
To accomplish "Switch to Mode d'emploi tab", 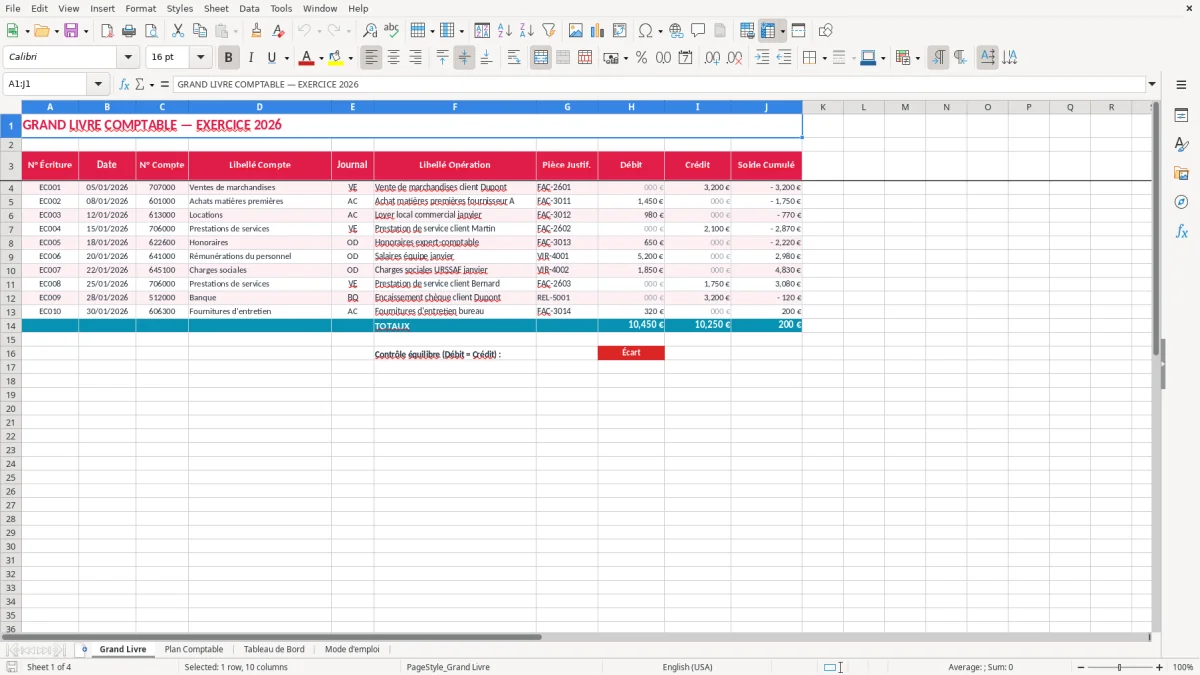I will (x=352, y=650).
